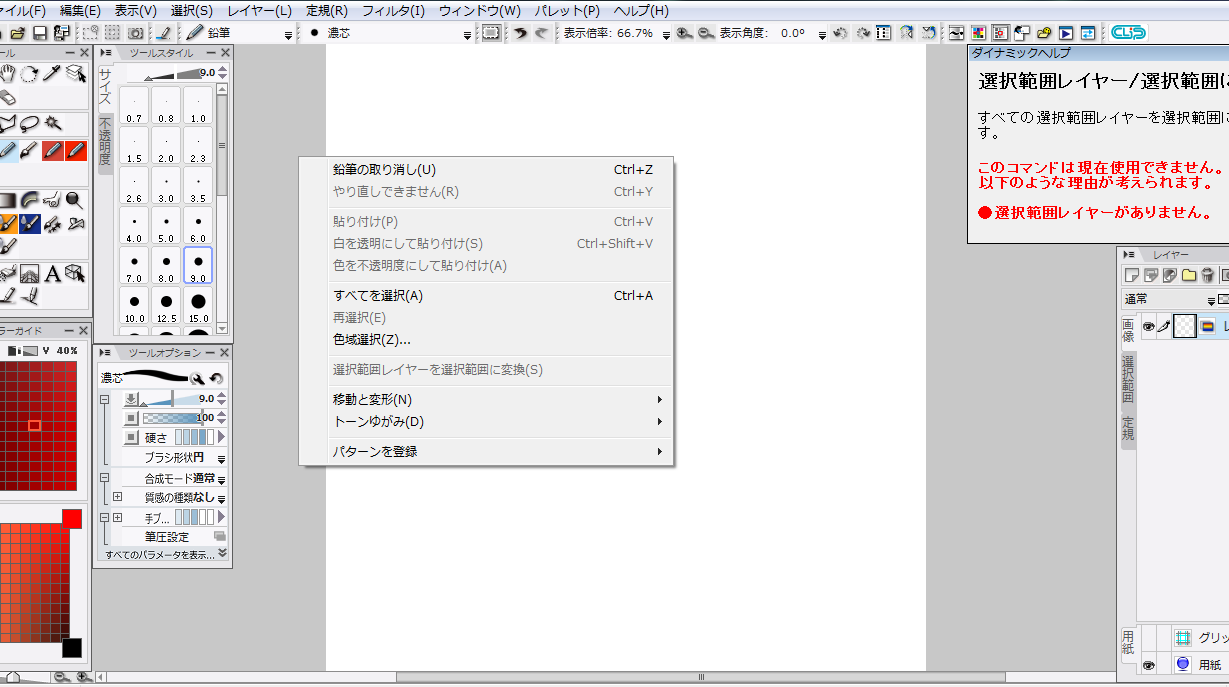The width and height of the screenshot is (1229, 687).
Task: Click the camera capture icon in toolbar
Action: click(x=136, y=33)
